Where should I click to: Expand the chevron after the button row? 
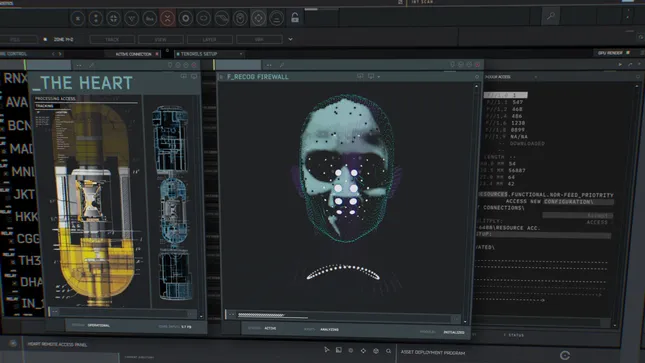(290, 40)
